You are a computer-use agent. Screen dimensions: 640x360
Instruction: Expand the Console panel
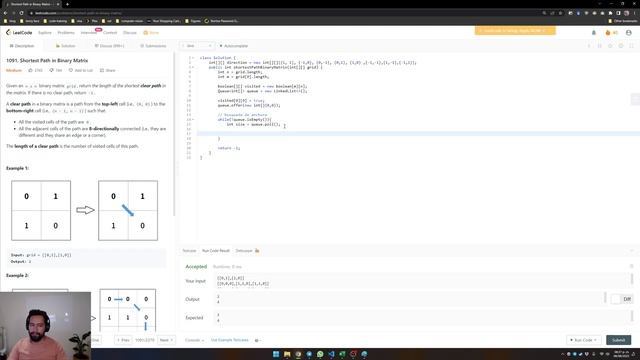coord(194,340)
